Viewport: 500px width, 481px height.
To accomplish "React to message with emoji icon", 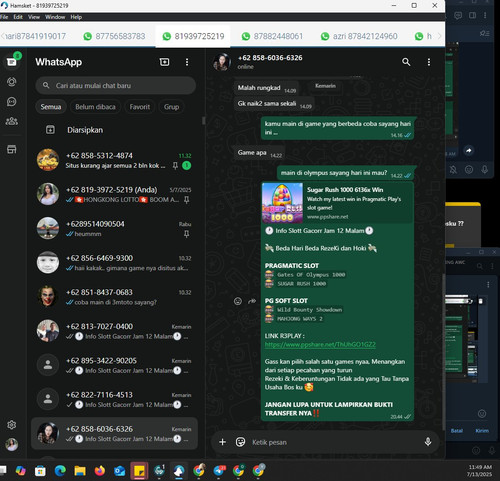I will click(238, 301).
